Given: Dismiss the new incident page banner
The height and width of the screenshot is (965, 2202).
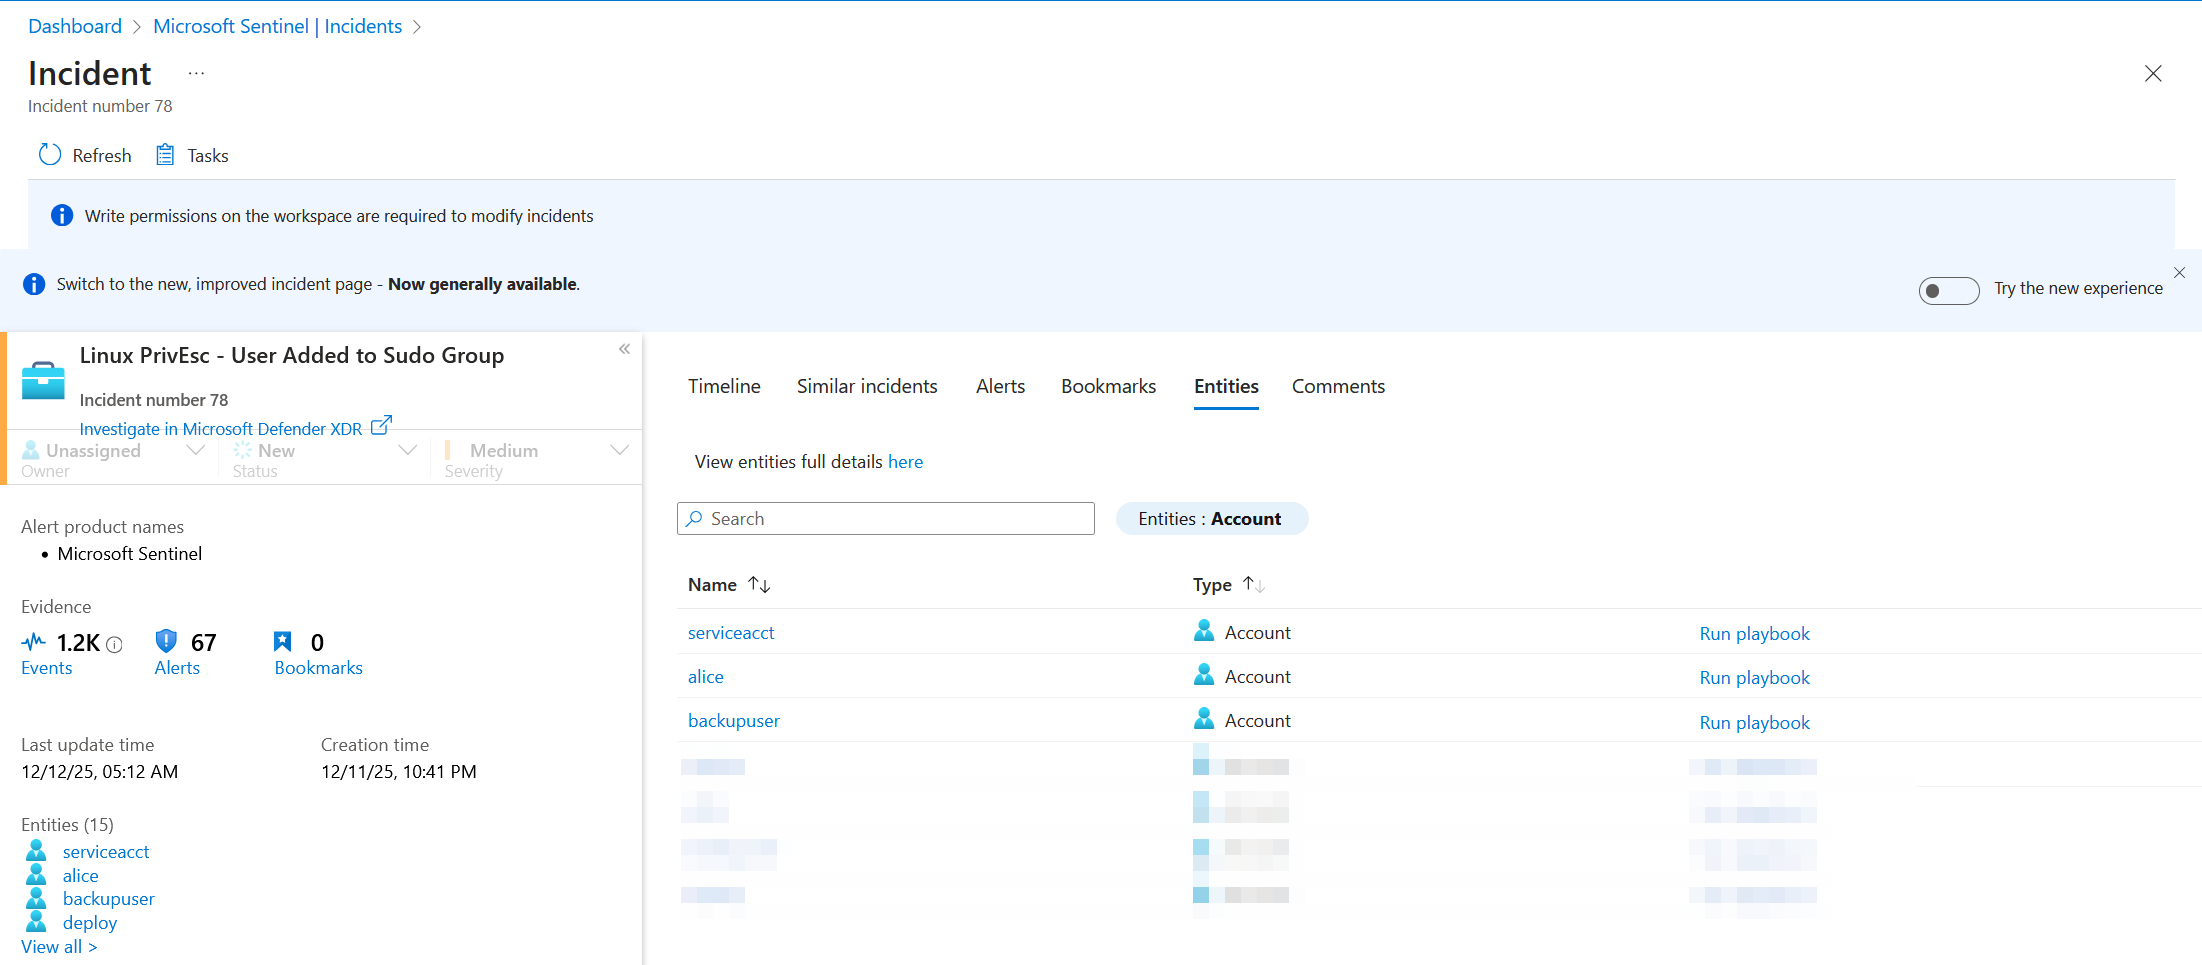Looking at the screenshot, I should (2179, 273).
